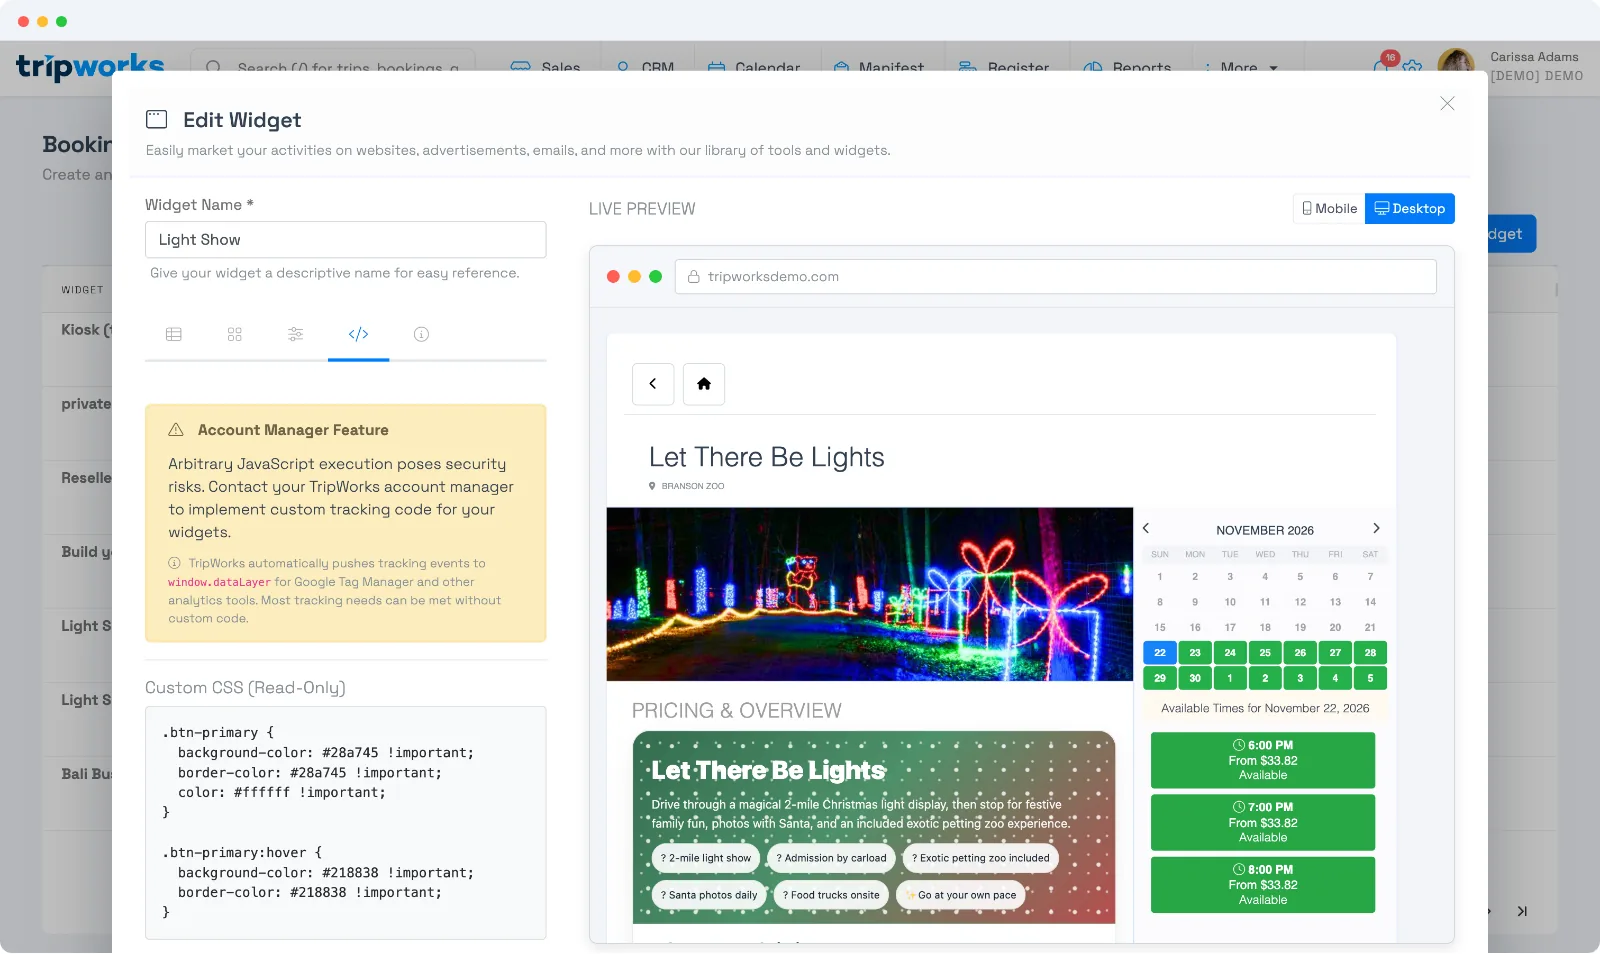Open the table layout tab icon
1600x954 pixels.
(x=174, y=334)
